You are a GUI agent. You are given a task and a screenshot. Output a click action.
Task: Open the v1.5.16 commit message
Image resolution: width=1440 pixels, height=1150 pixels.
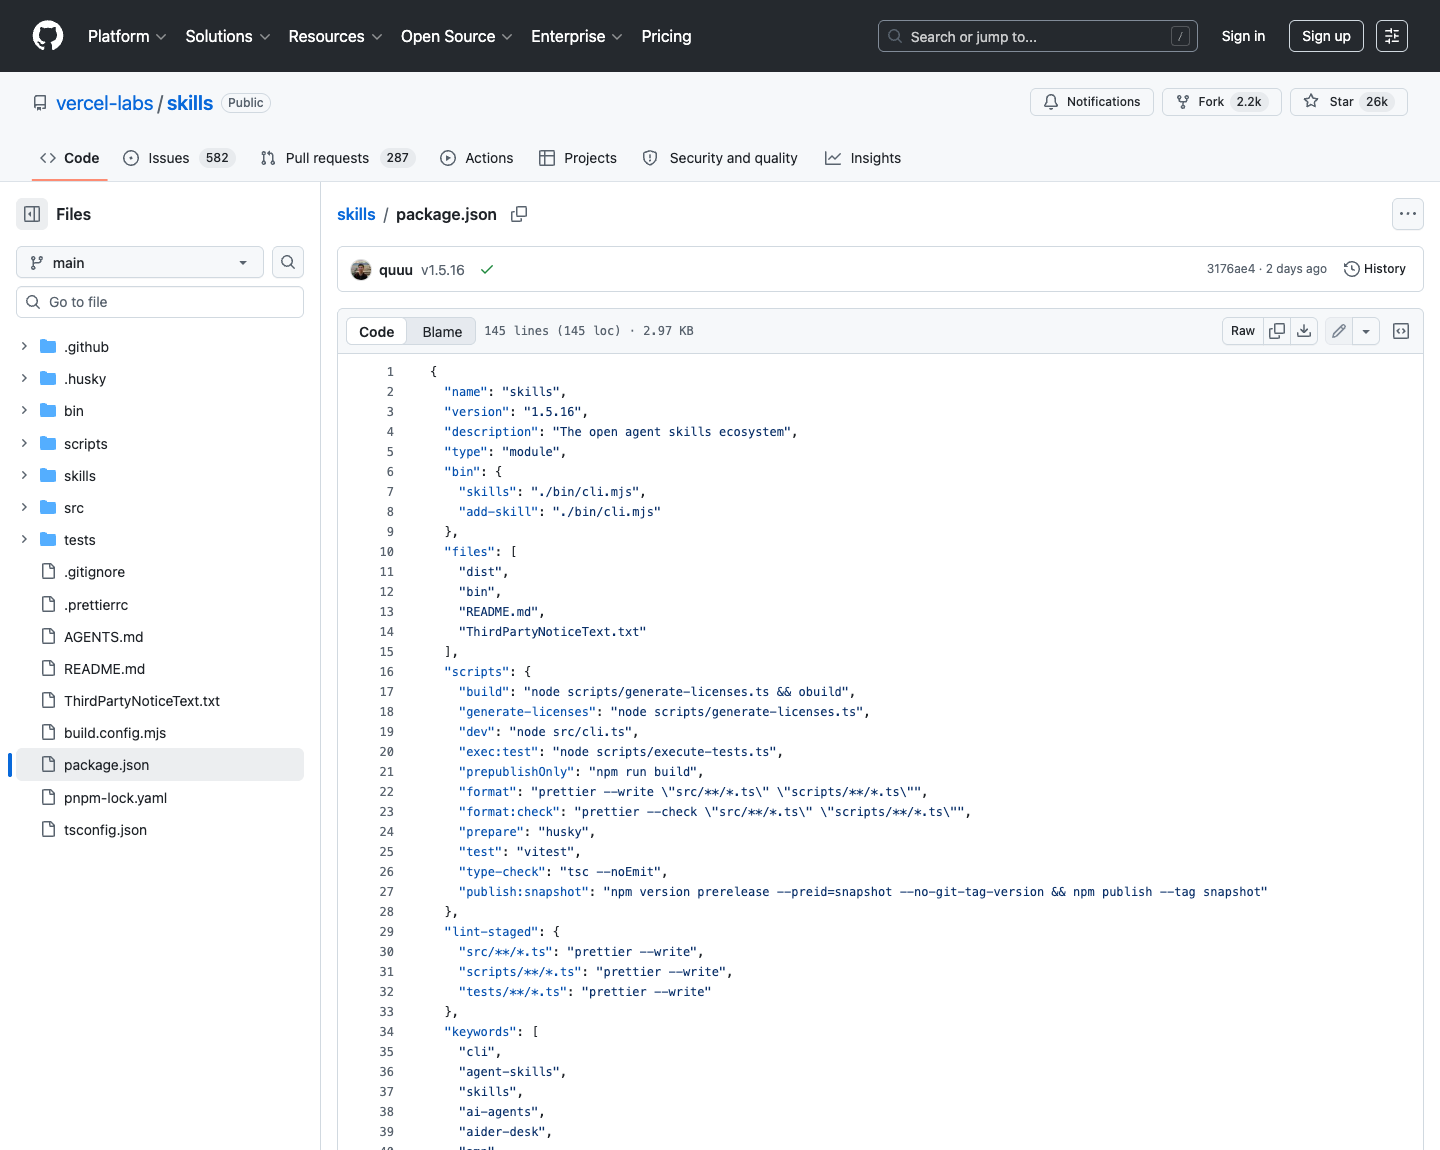click(x=443, y=270)
